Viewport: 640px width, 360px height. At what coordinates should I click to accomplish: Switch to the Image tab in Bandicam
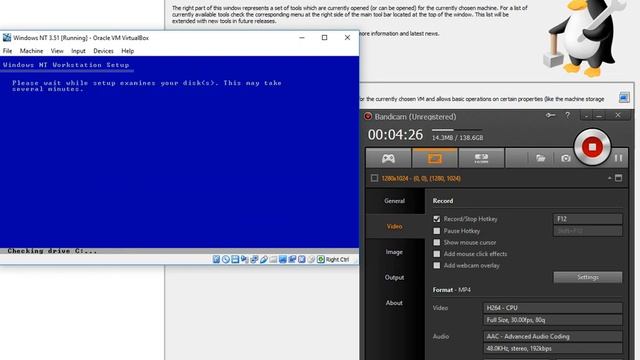click(x=394, y=252)
